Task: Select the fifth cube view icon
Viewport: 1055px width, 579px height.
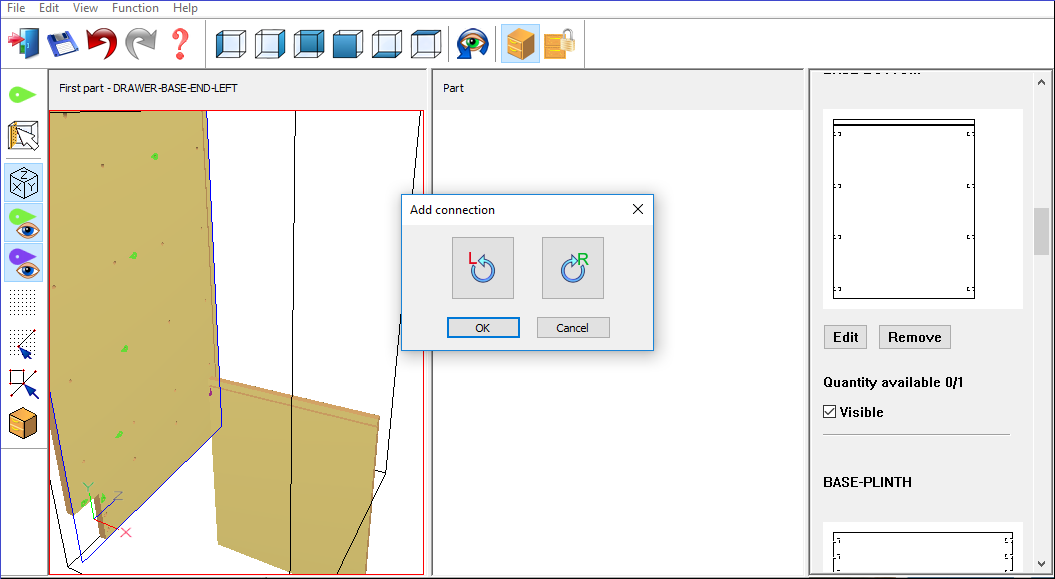Action: pyautogui.click(x=387, y=44)
